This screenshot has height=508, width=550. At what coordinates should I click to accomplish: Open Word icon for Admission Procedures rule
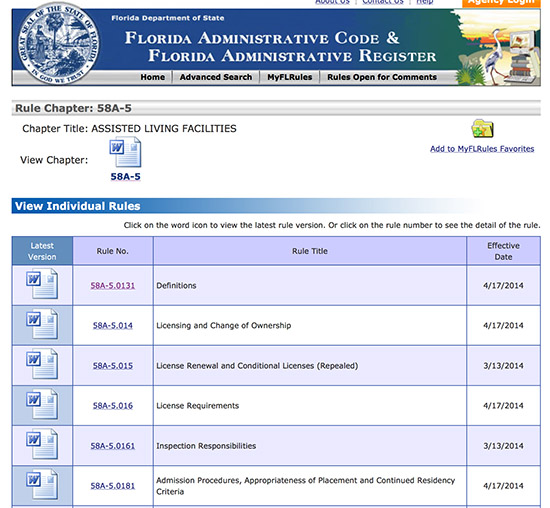(x=42, y=483)
